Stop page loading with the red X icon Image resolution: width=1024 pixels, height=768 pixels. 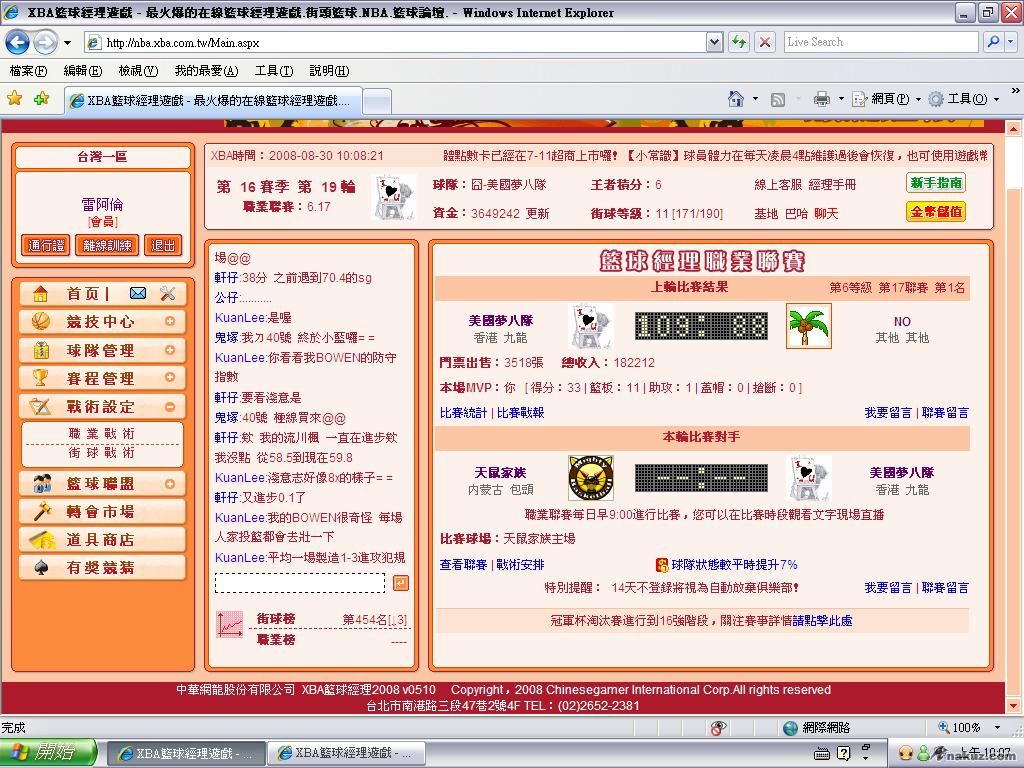click(x=764, y=42)
